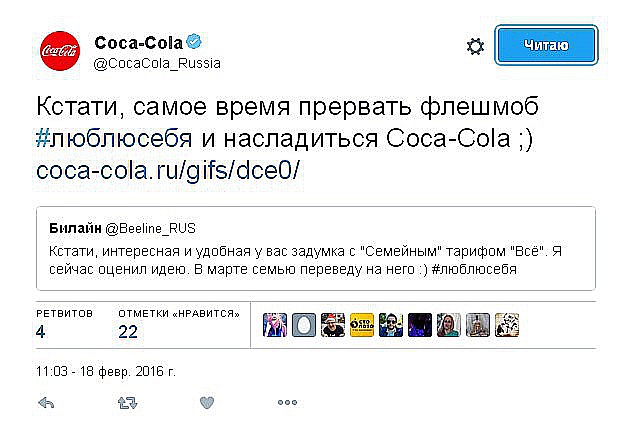This screenshot has width=632, height=440.
Task: Toggle the blue Читаю follow button
Action: pyautogui.click(x=547, y=45)
